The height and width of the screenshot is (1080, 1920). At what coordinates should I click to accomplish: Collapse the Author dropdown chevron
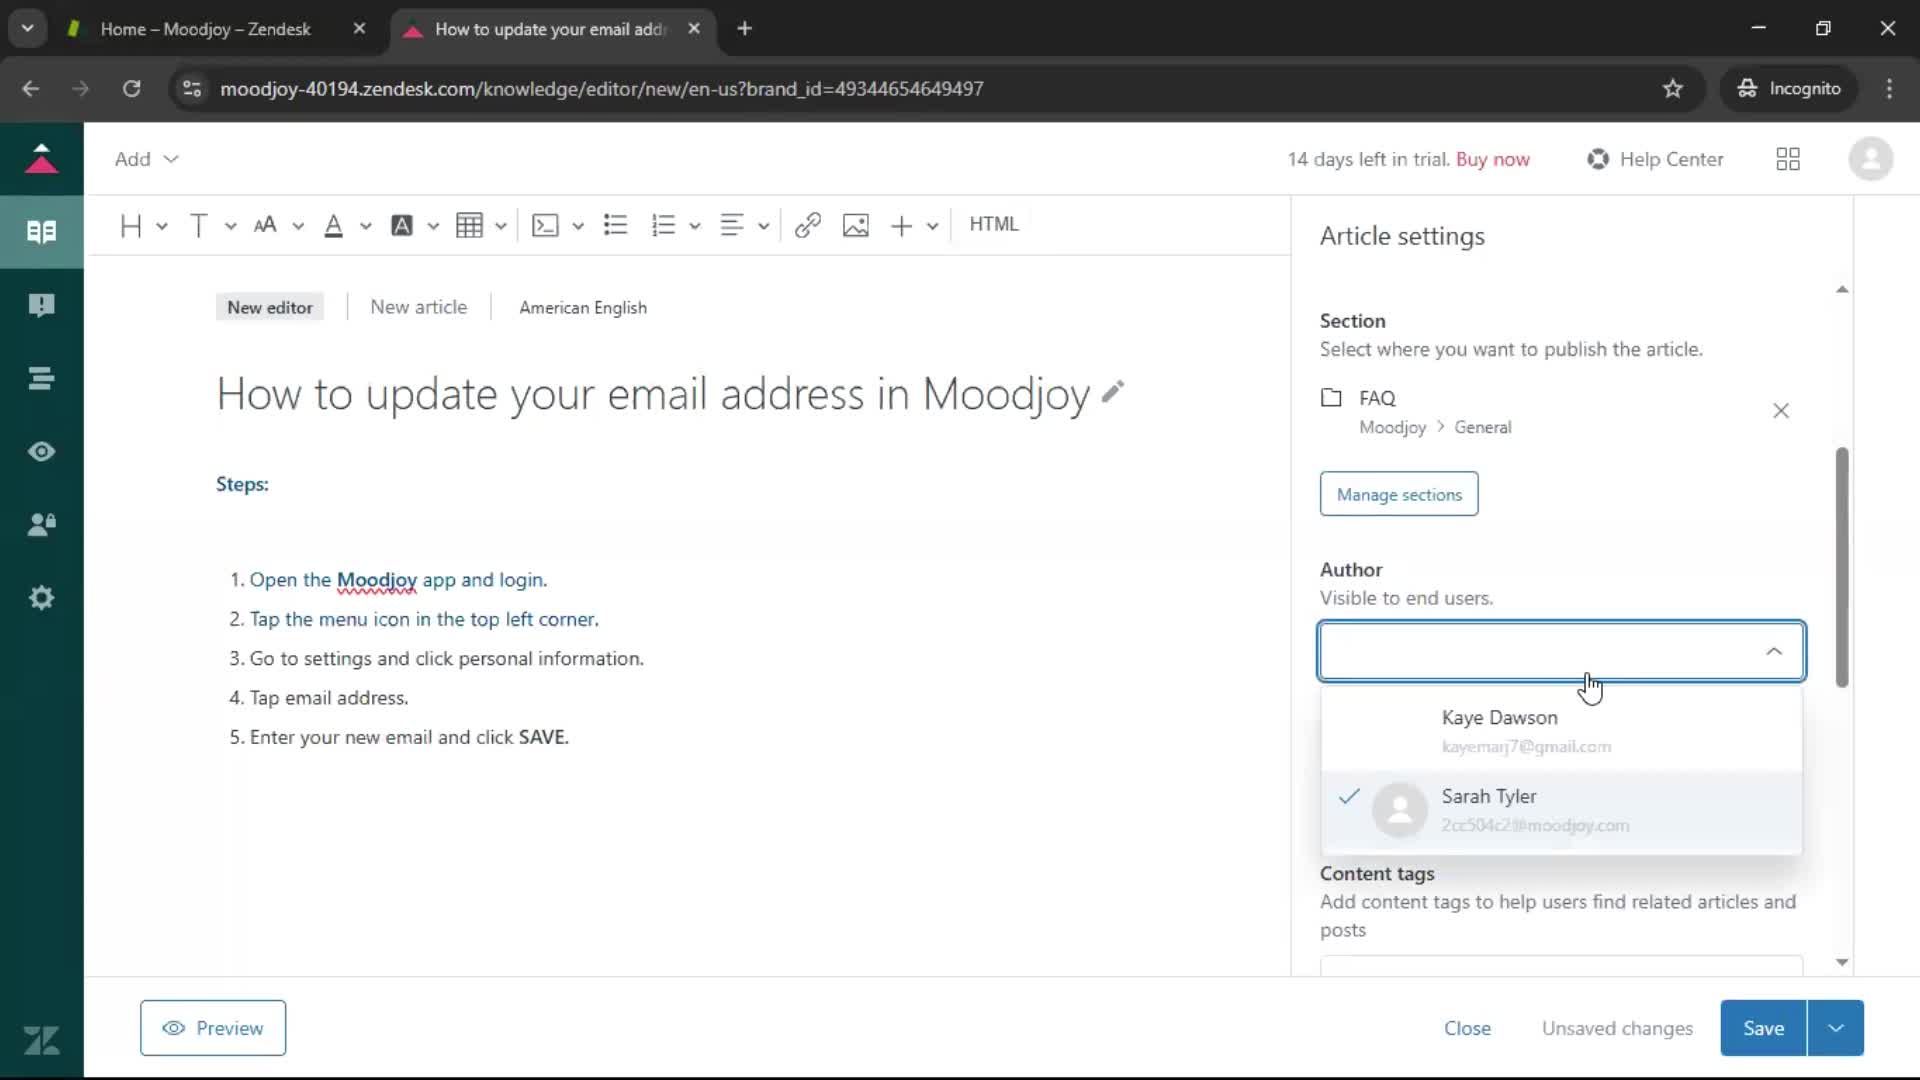[1774, 651]
